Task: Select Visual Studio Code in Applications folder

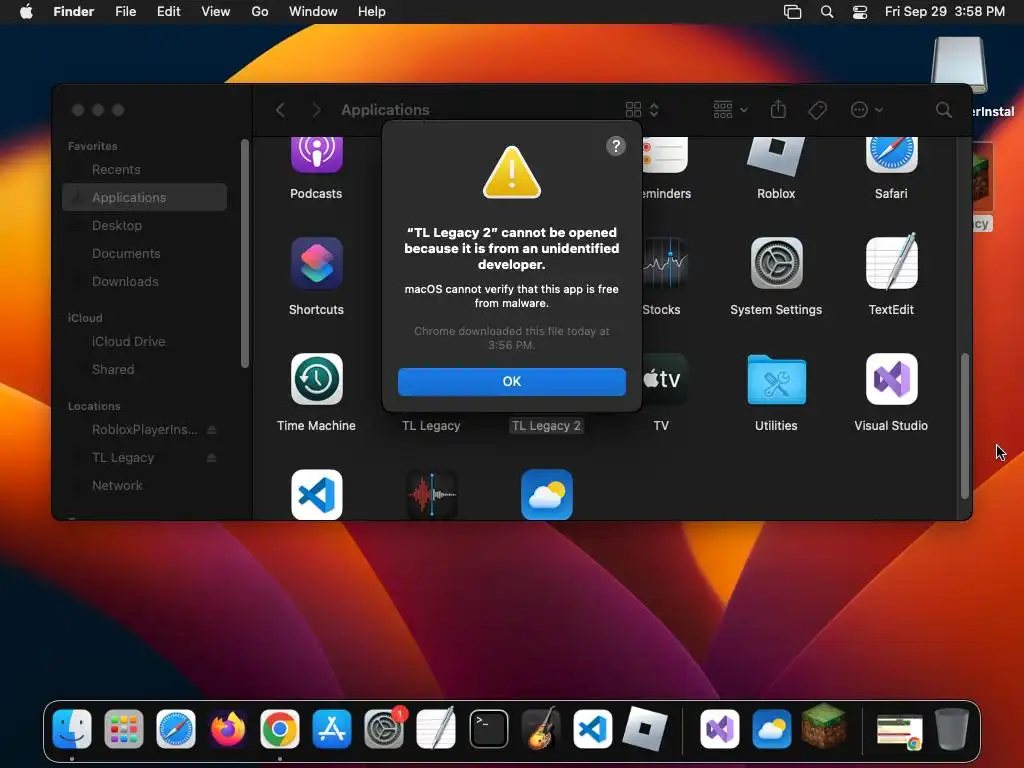Action: point(317,495)
